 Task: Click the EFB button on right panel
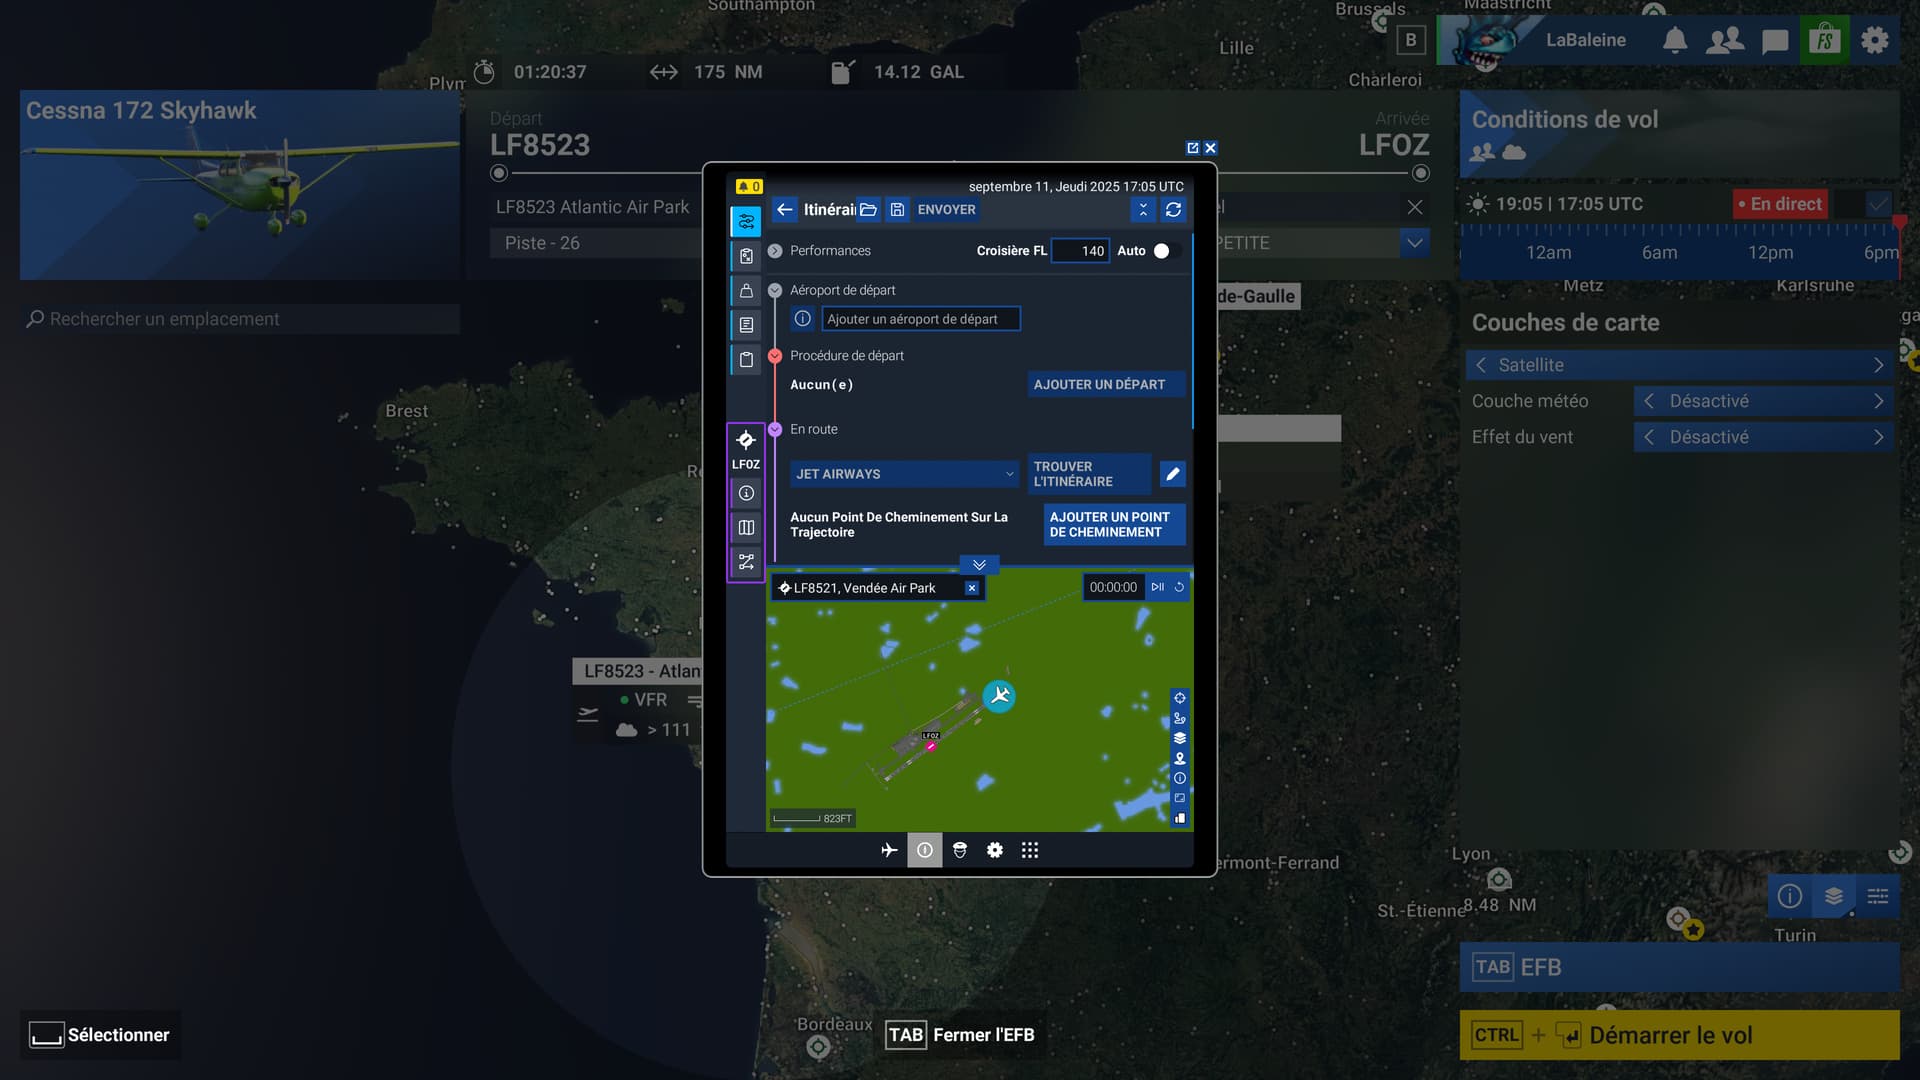(1680, 968)
